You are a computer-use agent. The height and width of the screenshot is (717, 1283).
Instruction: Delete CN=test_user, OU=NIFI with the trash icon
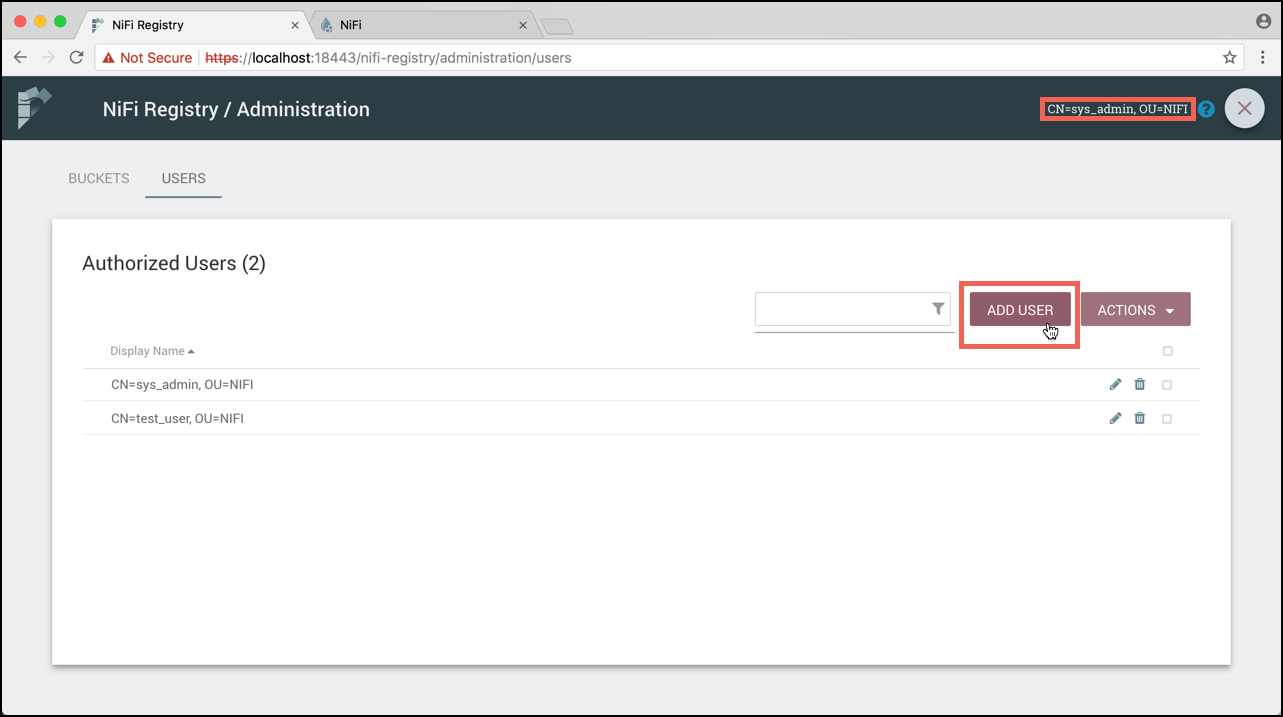pos(1140,418)
